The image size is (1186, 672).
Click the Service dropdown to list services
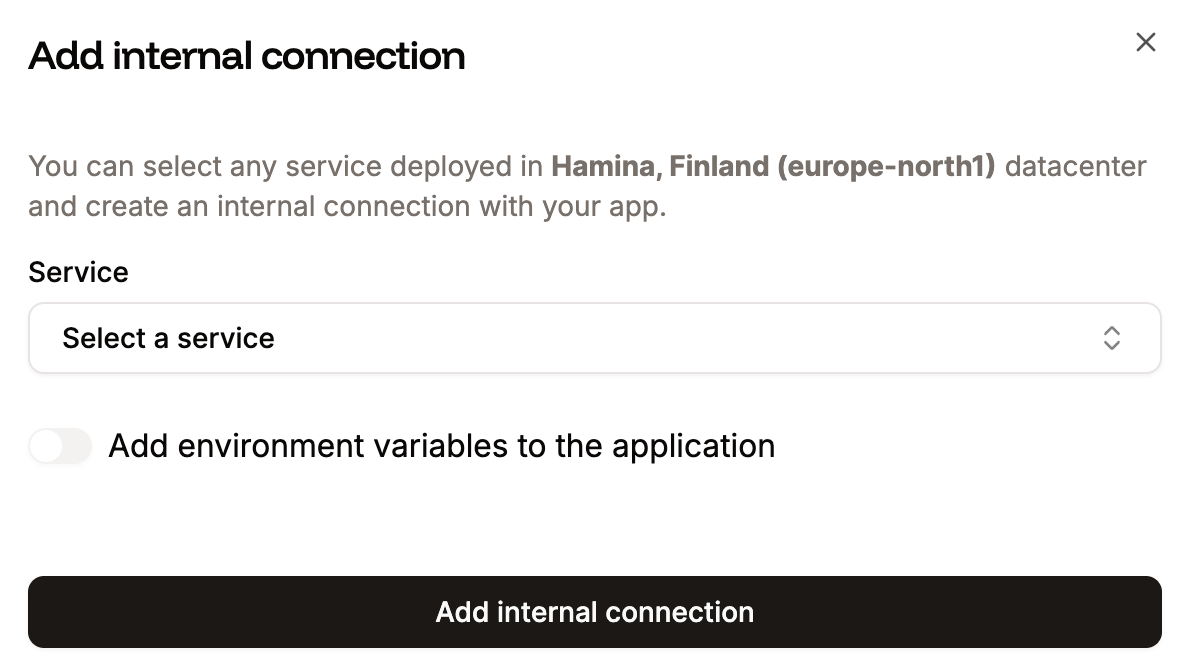(x=595, y=338)
